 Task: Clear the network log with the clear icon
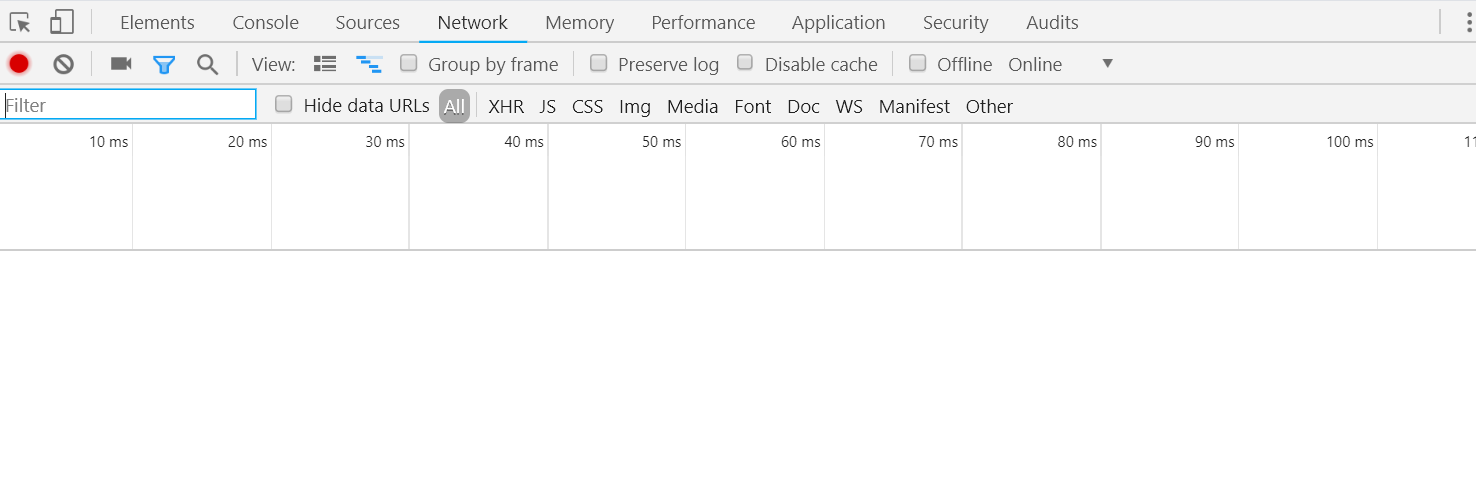click(x=64, y=64)
